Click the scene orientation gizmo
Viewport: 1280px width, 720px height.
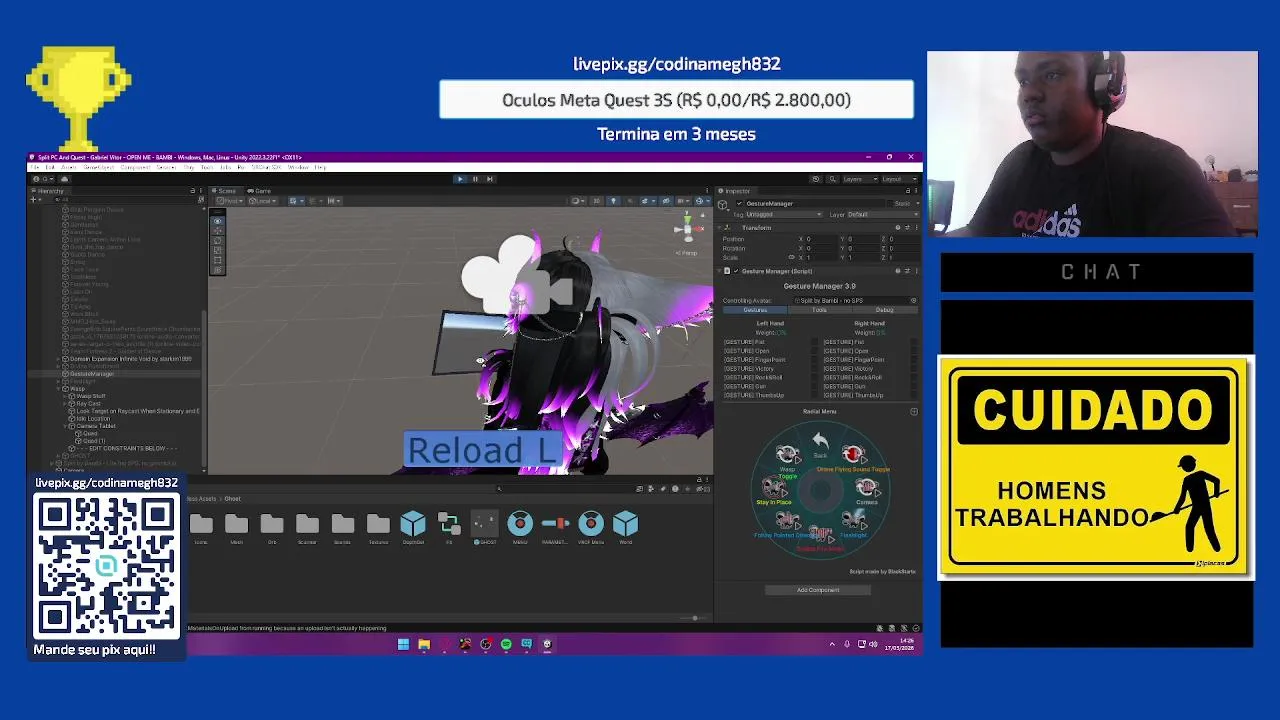(x=686, y=228)
